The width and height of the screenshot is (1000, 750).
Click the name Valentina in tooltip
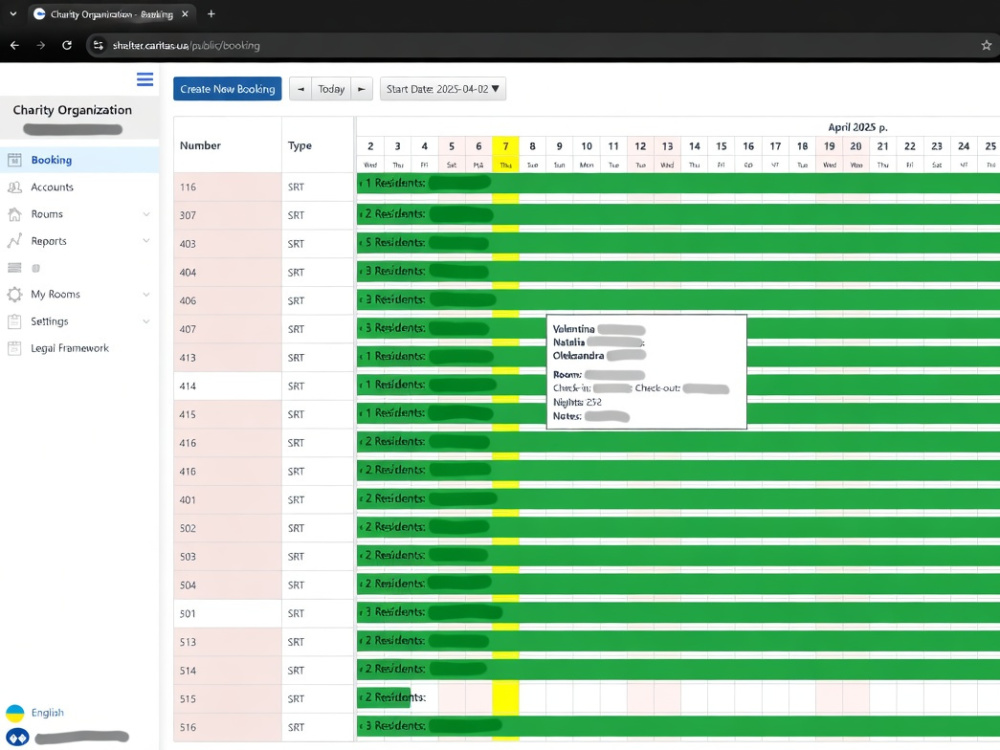click(x=573, y=329)
